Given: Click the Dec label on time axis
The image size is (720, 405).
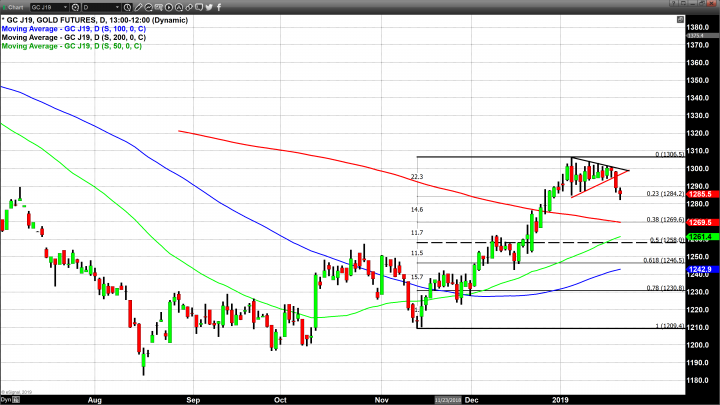Looking at the screenshot, I should [472, 400].
